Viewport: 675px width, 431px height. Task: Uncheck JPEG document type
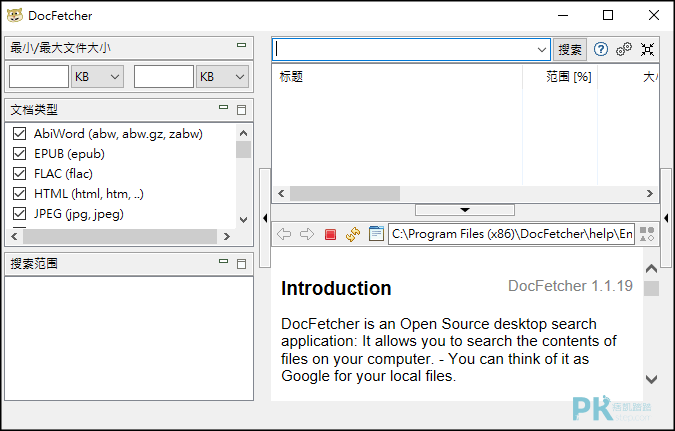tap(19, 214)
